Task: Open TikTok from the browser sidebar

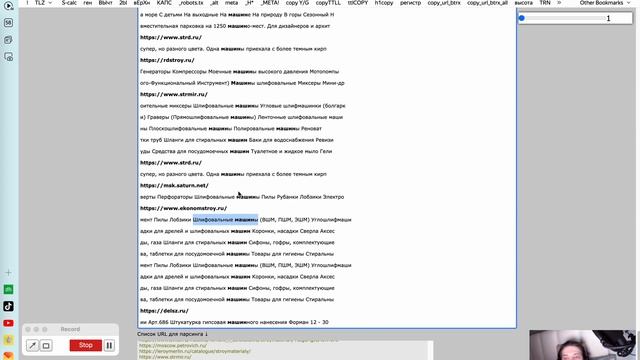Action: pyautogui.click(x=8, y=307)
